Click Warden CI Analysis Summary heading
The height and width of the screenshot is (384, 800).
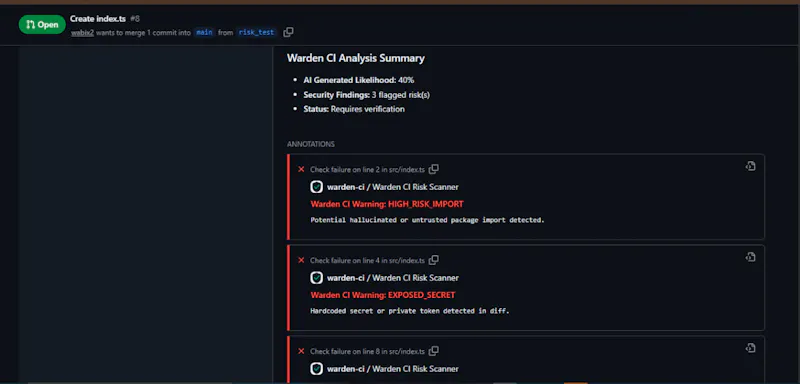click(x=356, y=58)
